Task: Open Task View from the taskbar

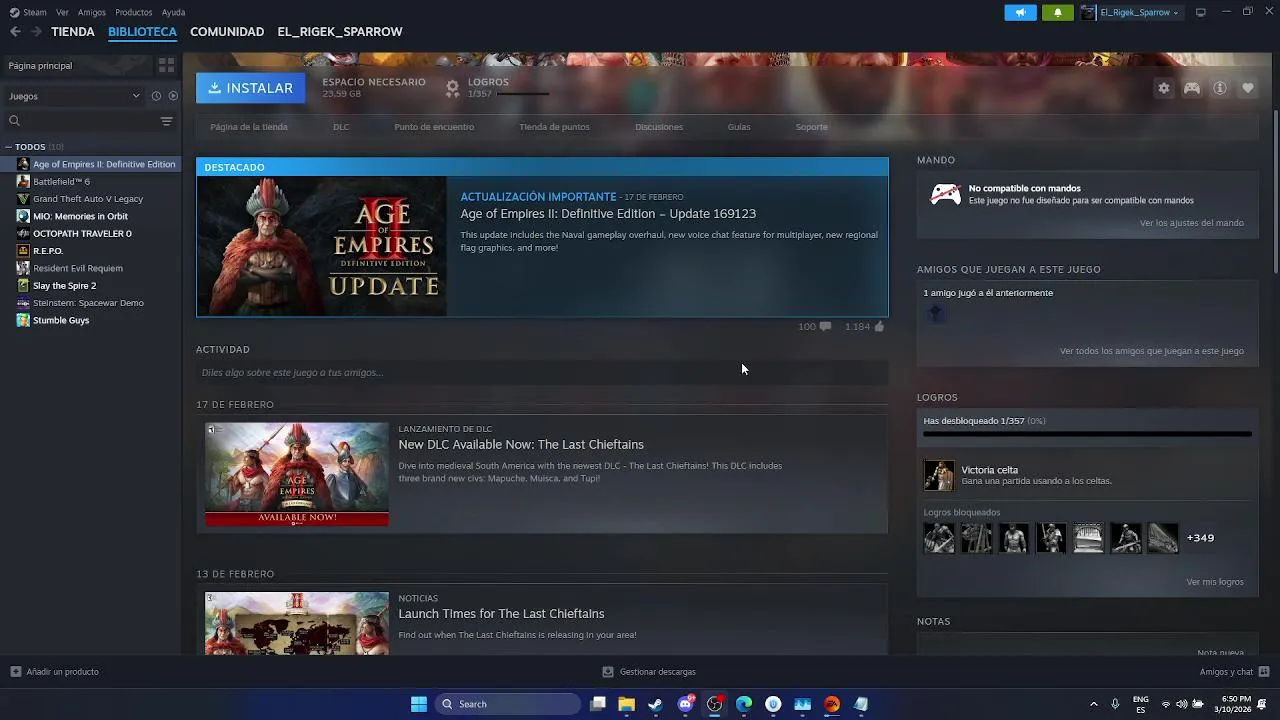Action: [x=597, y=704]
